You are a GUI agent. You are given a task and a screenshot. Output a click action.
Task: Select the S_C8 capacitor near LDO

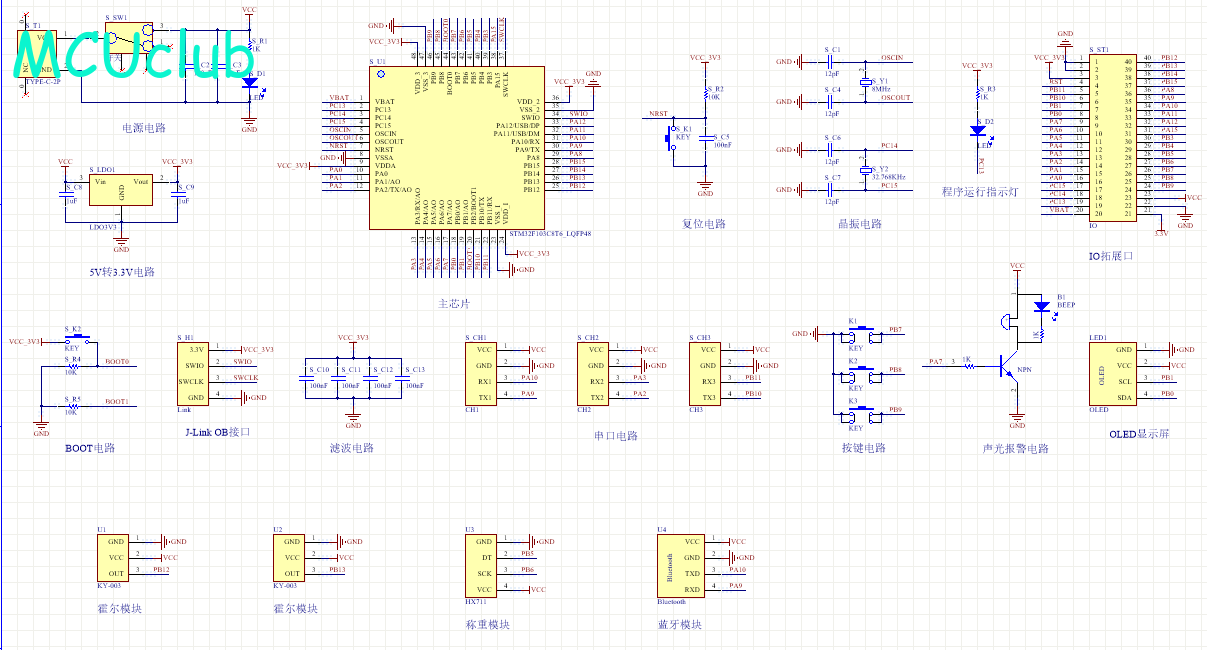coord(67,192)
